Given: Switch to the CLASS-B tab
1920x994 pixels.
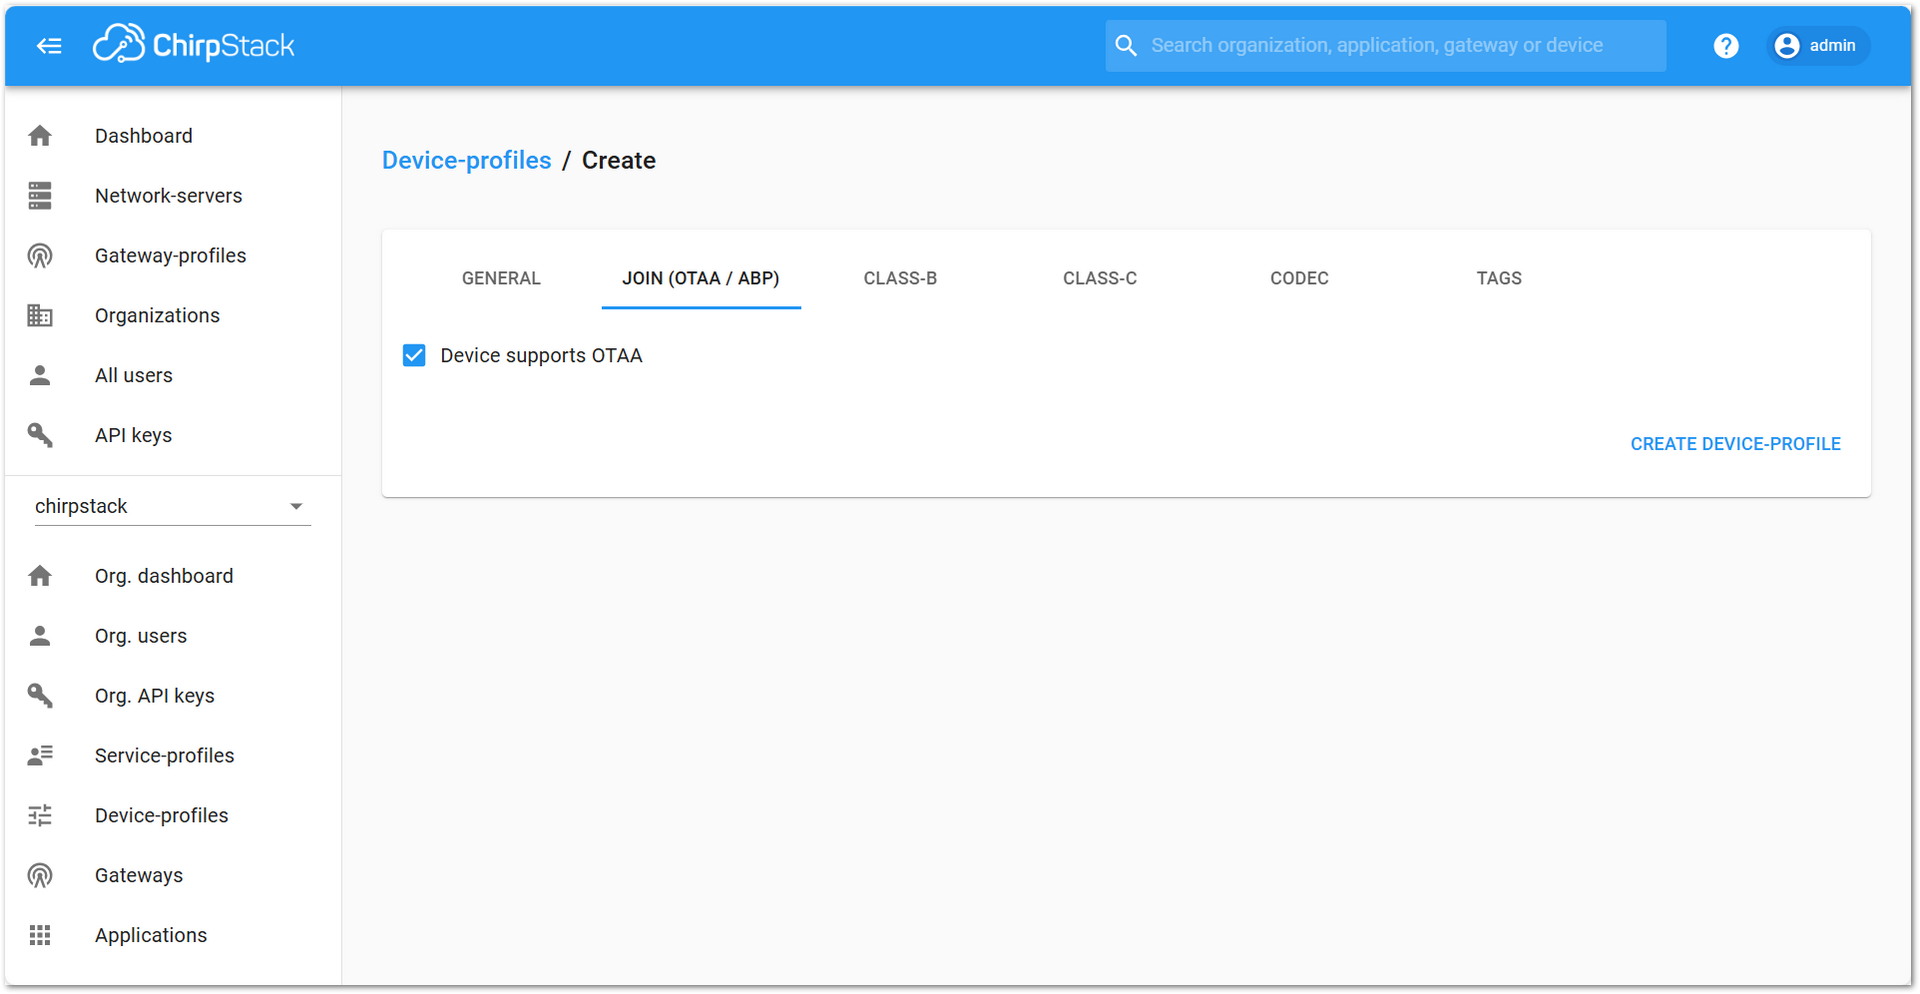Looking at the screenshot, I should [899, 278].
